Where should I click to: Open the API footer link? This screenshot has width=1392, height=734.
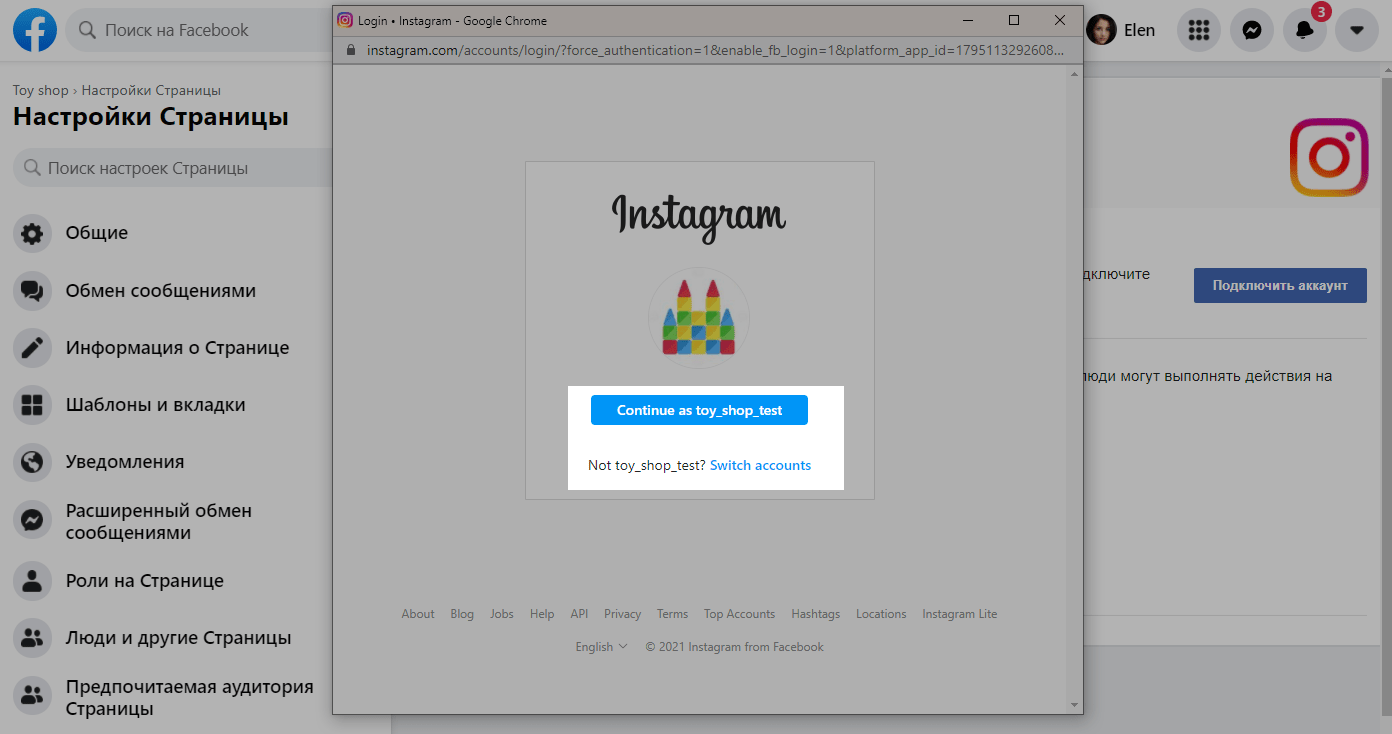click(579, 614)
